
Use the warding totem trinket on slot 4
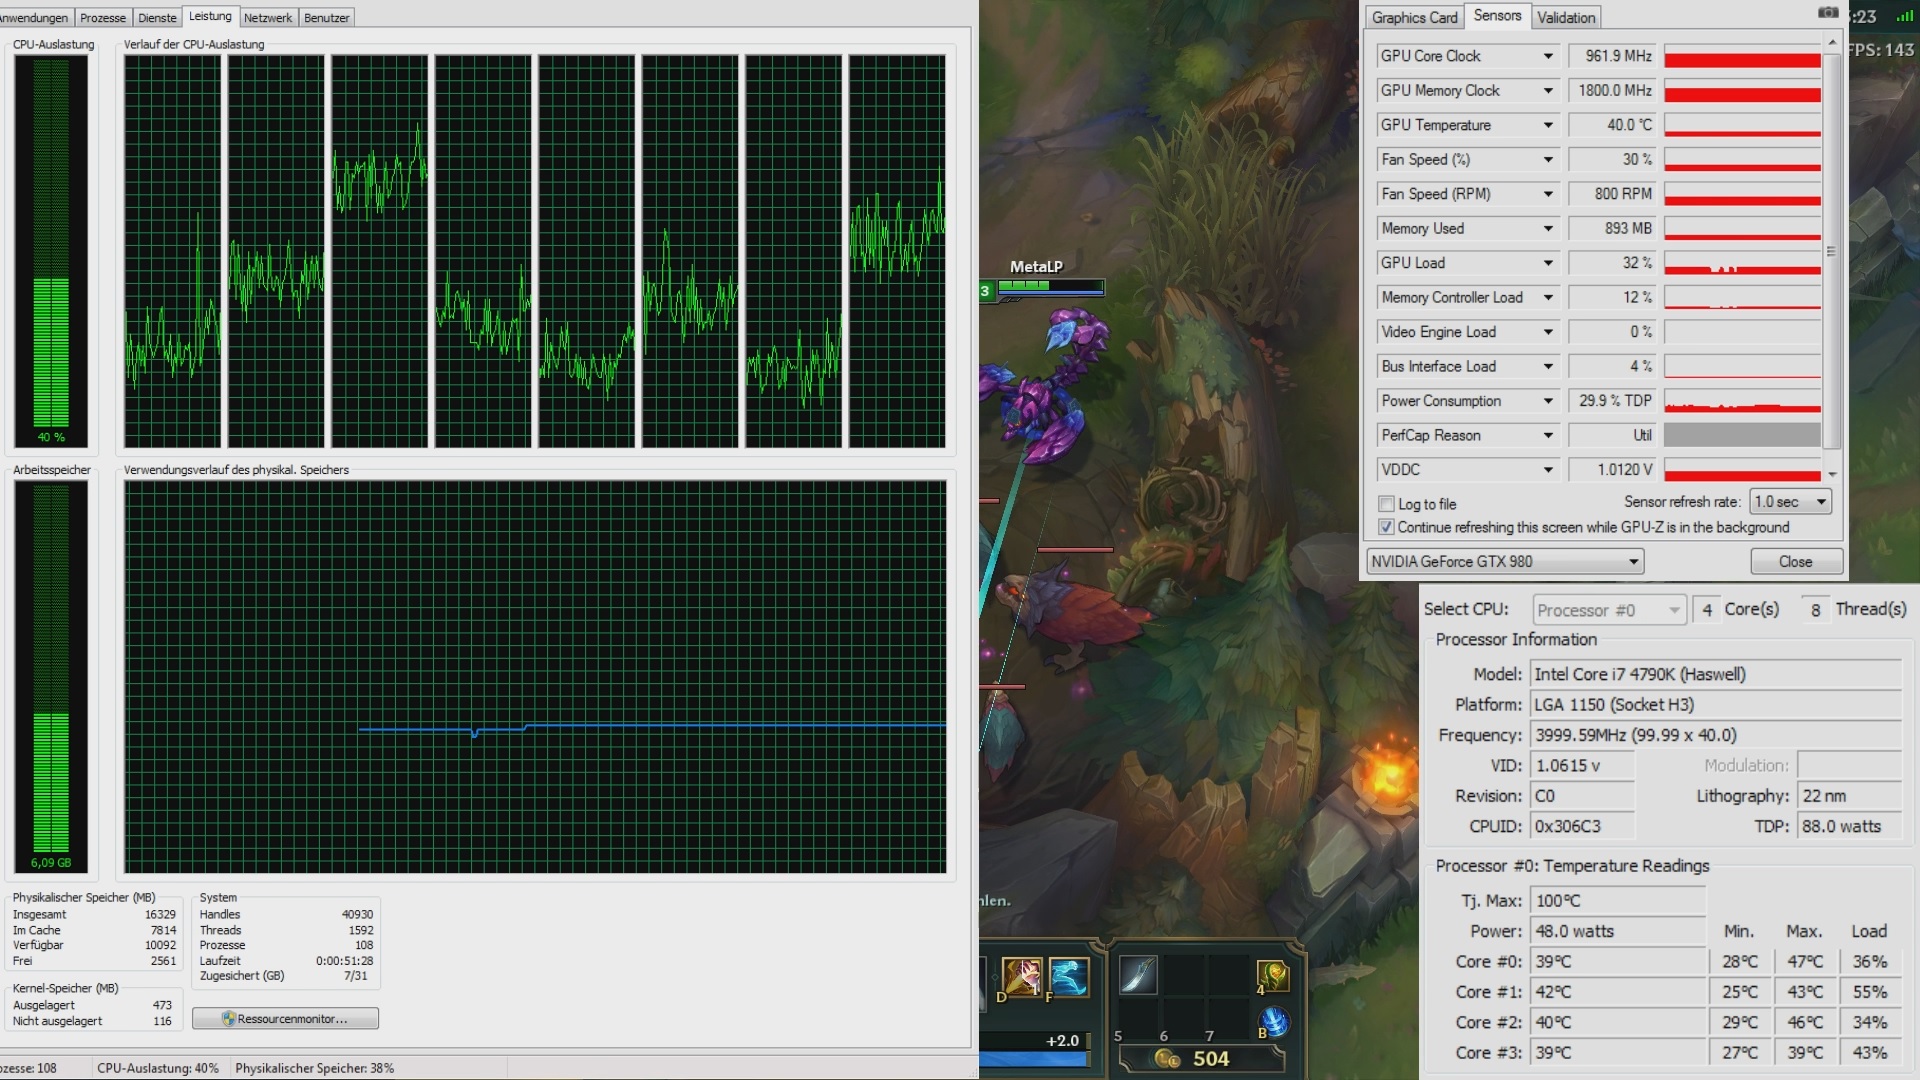(x=1272, y=975)
